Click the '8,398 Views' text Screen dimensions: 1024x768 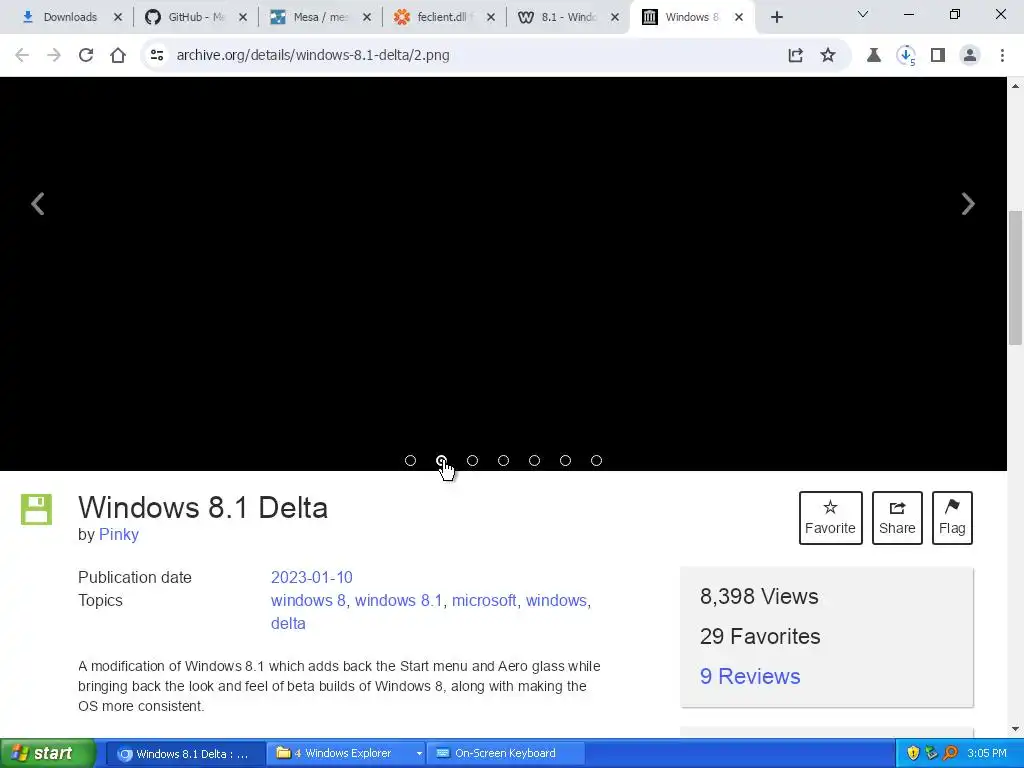pyautogui.click(x=759, y=596)
